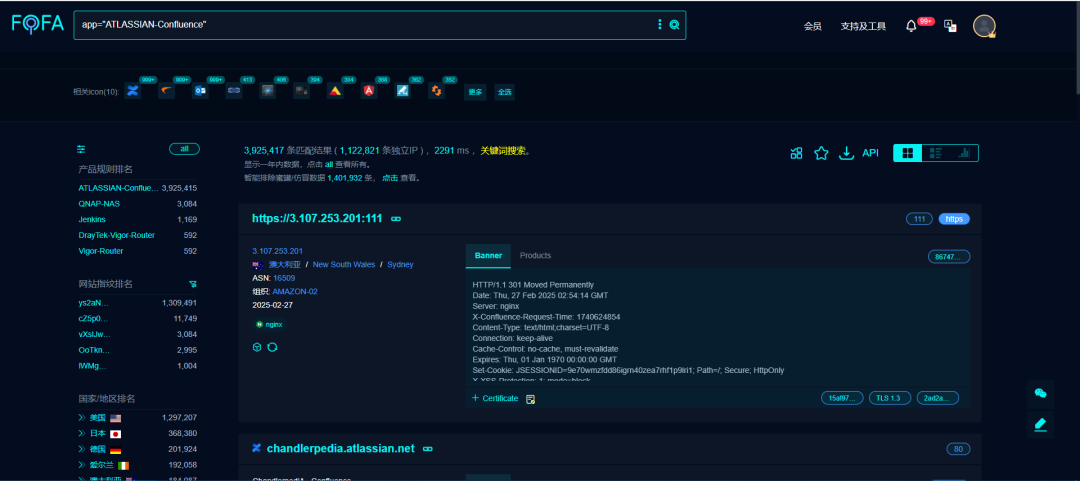Open the website fingerprint ranking filter icon
The height and width of the screenshot is (481, 1080).
(193, 284)
